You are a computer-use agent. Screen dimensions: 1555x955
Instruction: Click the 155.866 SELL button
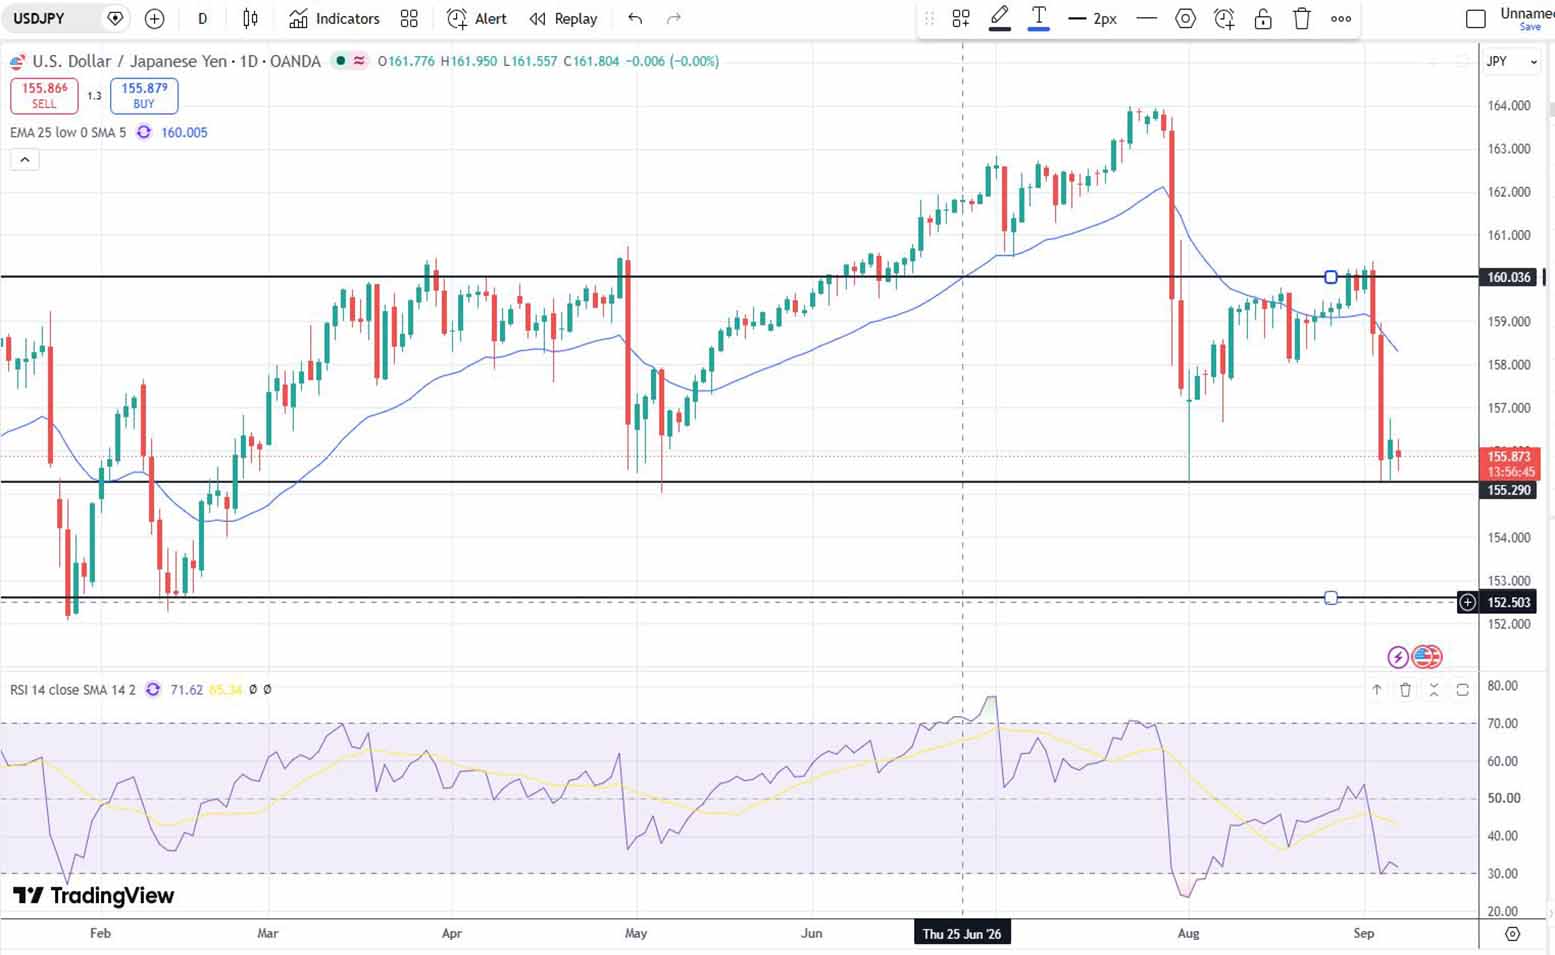coord(44,95)
